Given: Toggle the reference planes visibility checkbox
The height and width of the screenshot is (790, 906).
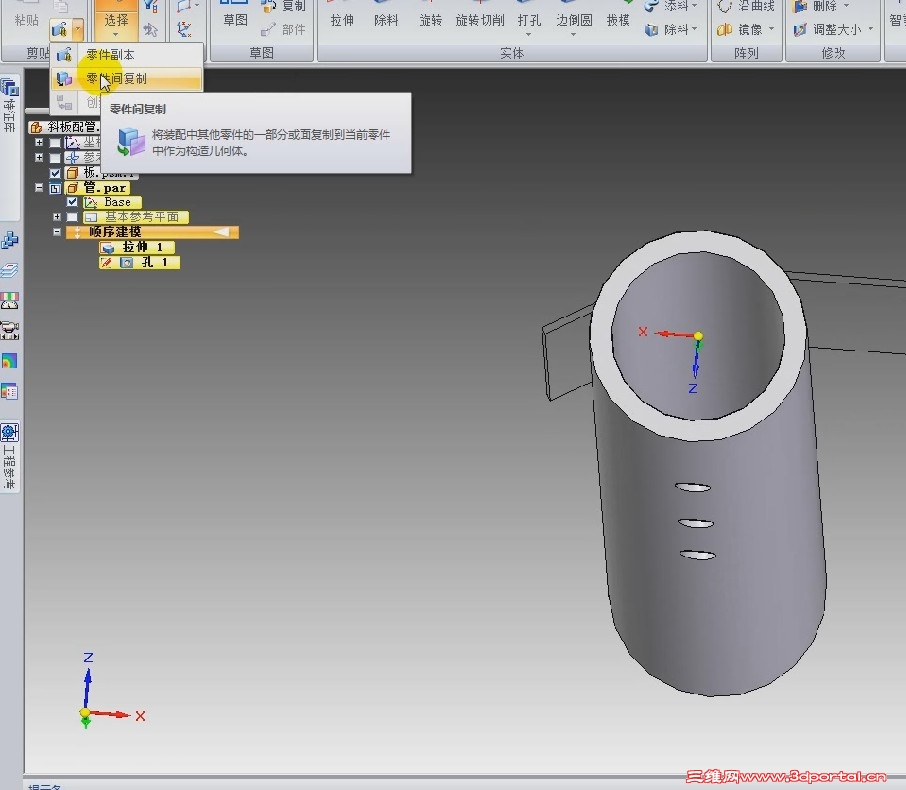Looking at the screenshot, I should pyautogui.click(x=55, y=158).
